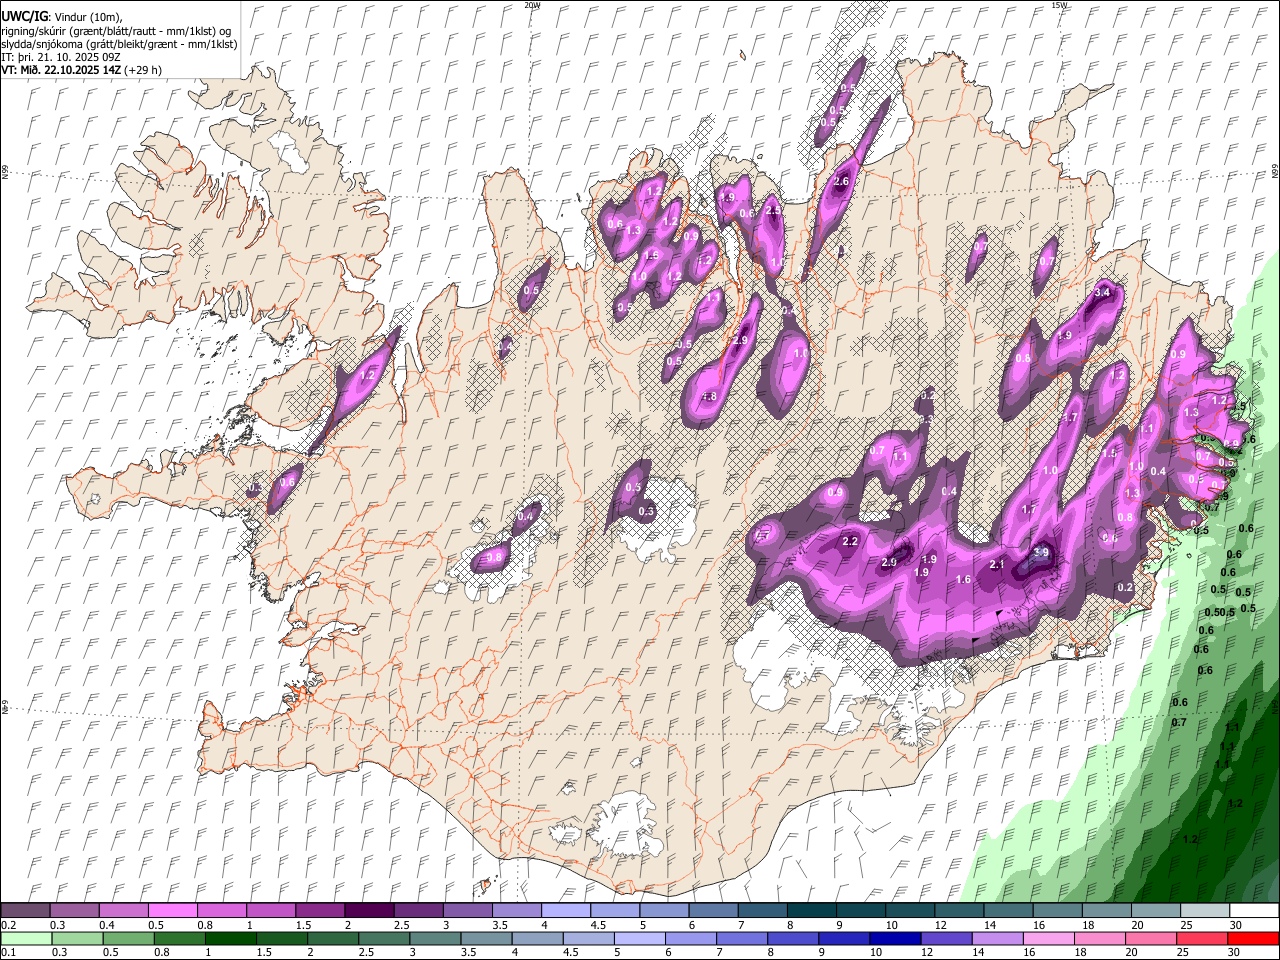This screenshot has width=1280, height=960.
Task: Pick the light lavender 4 swatch in snow legend
Action: click(x=565, y=911)
